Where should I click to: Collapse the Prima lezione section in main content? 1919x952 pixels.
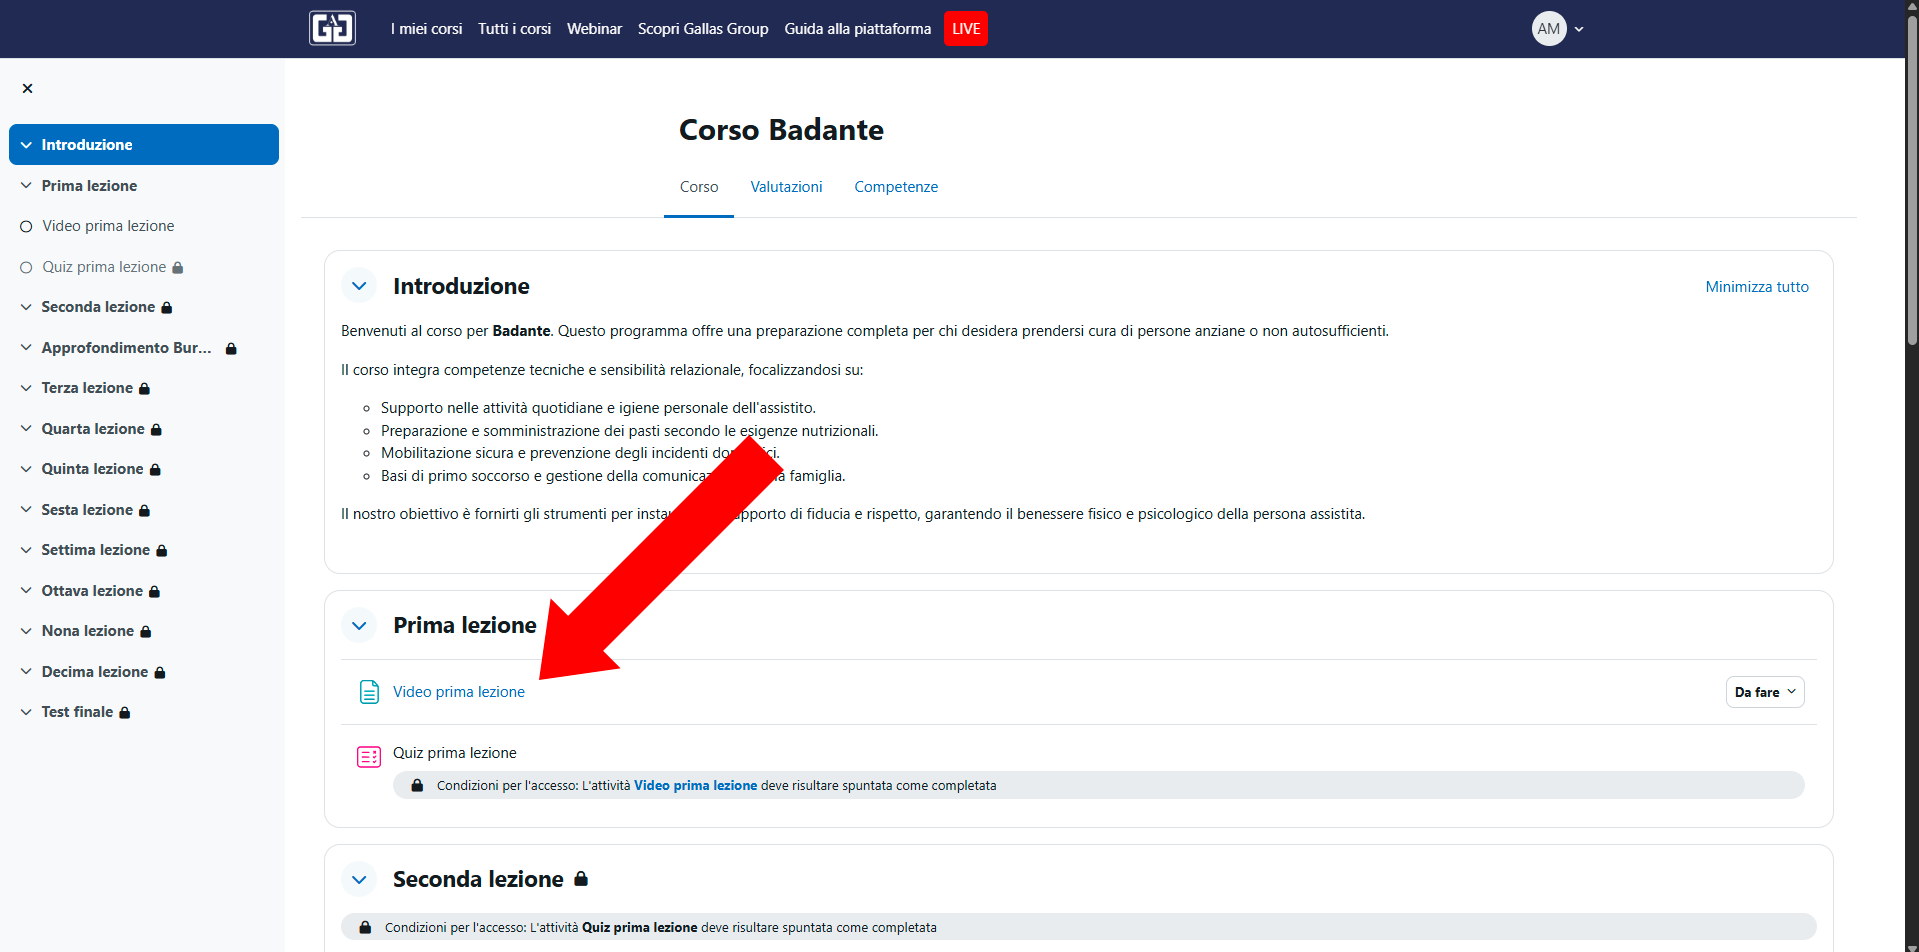(359, 626)
